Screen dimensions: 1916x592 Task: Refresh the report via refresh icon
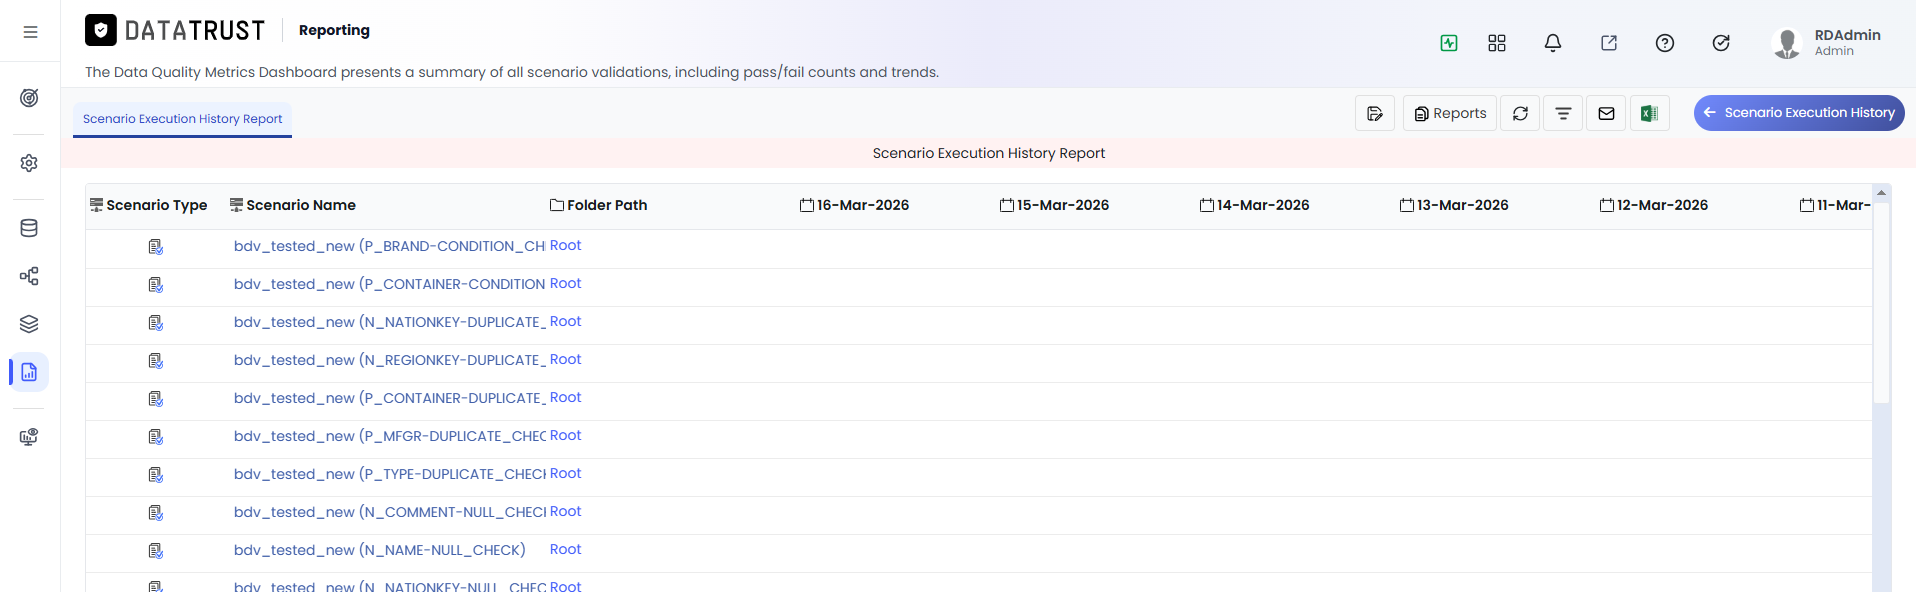[1520, 113]
